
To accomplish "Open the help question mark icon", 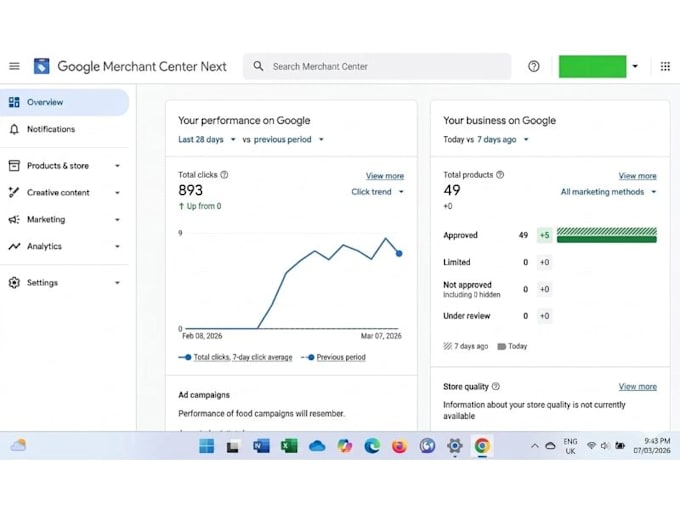I will (x=533, y=66).
